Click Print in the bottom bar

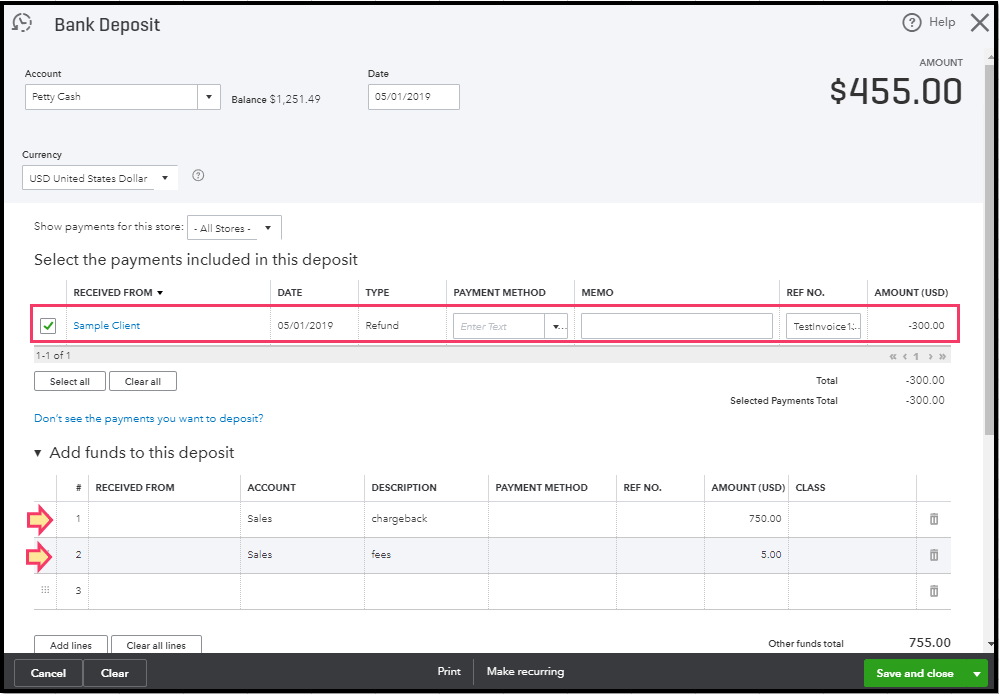(x=449, y=672)
